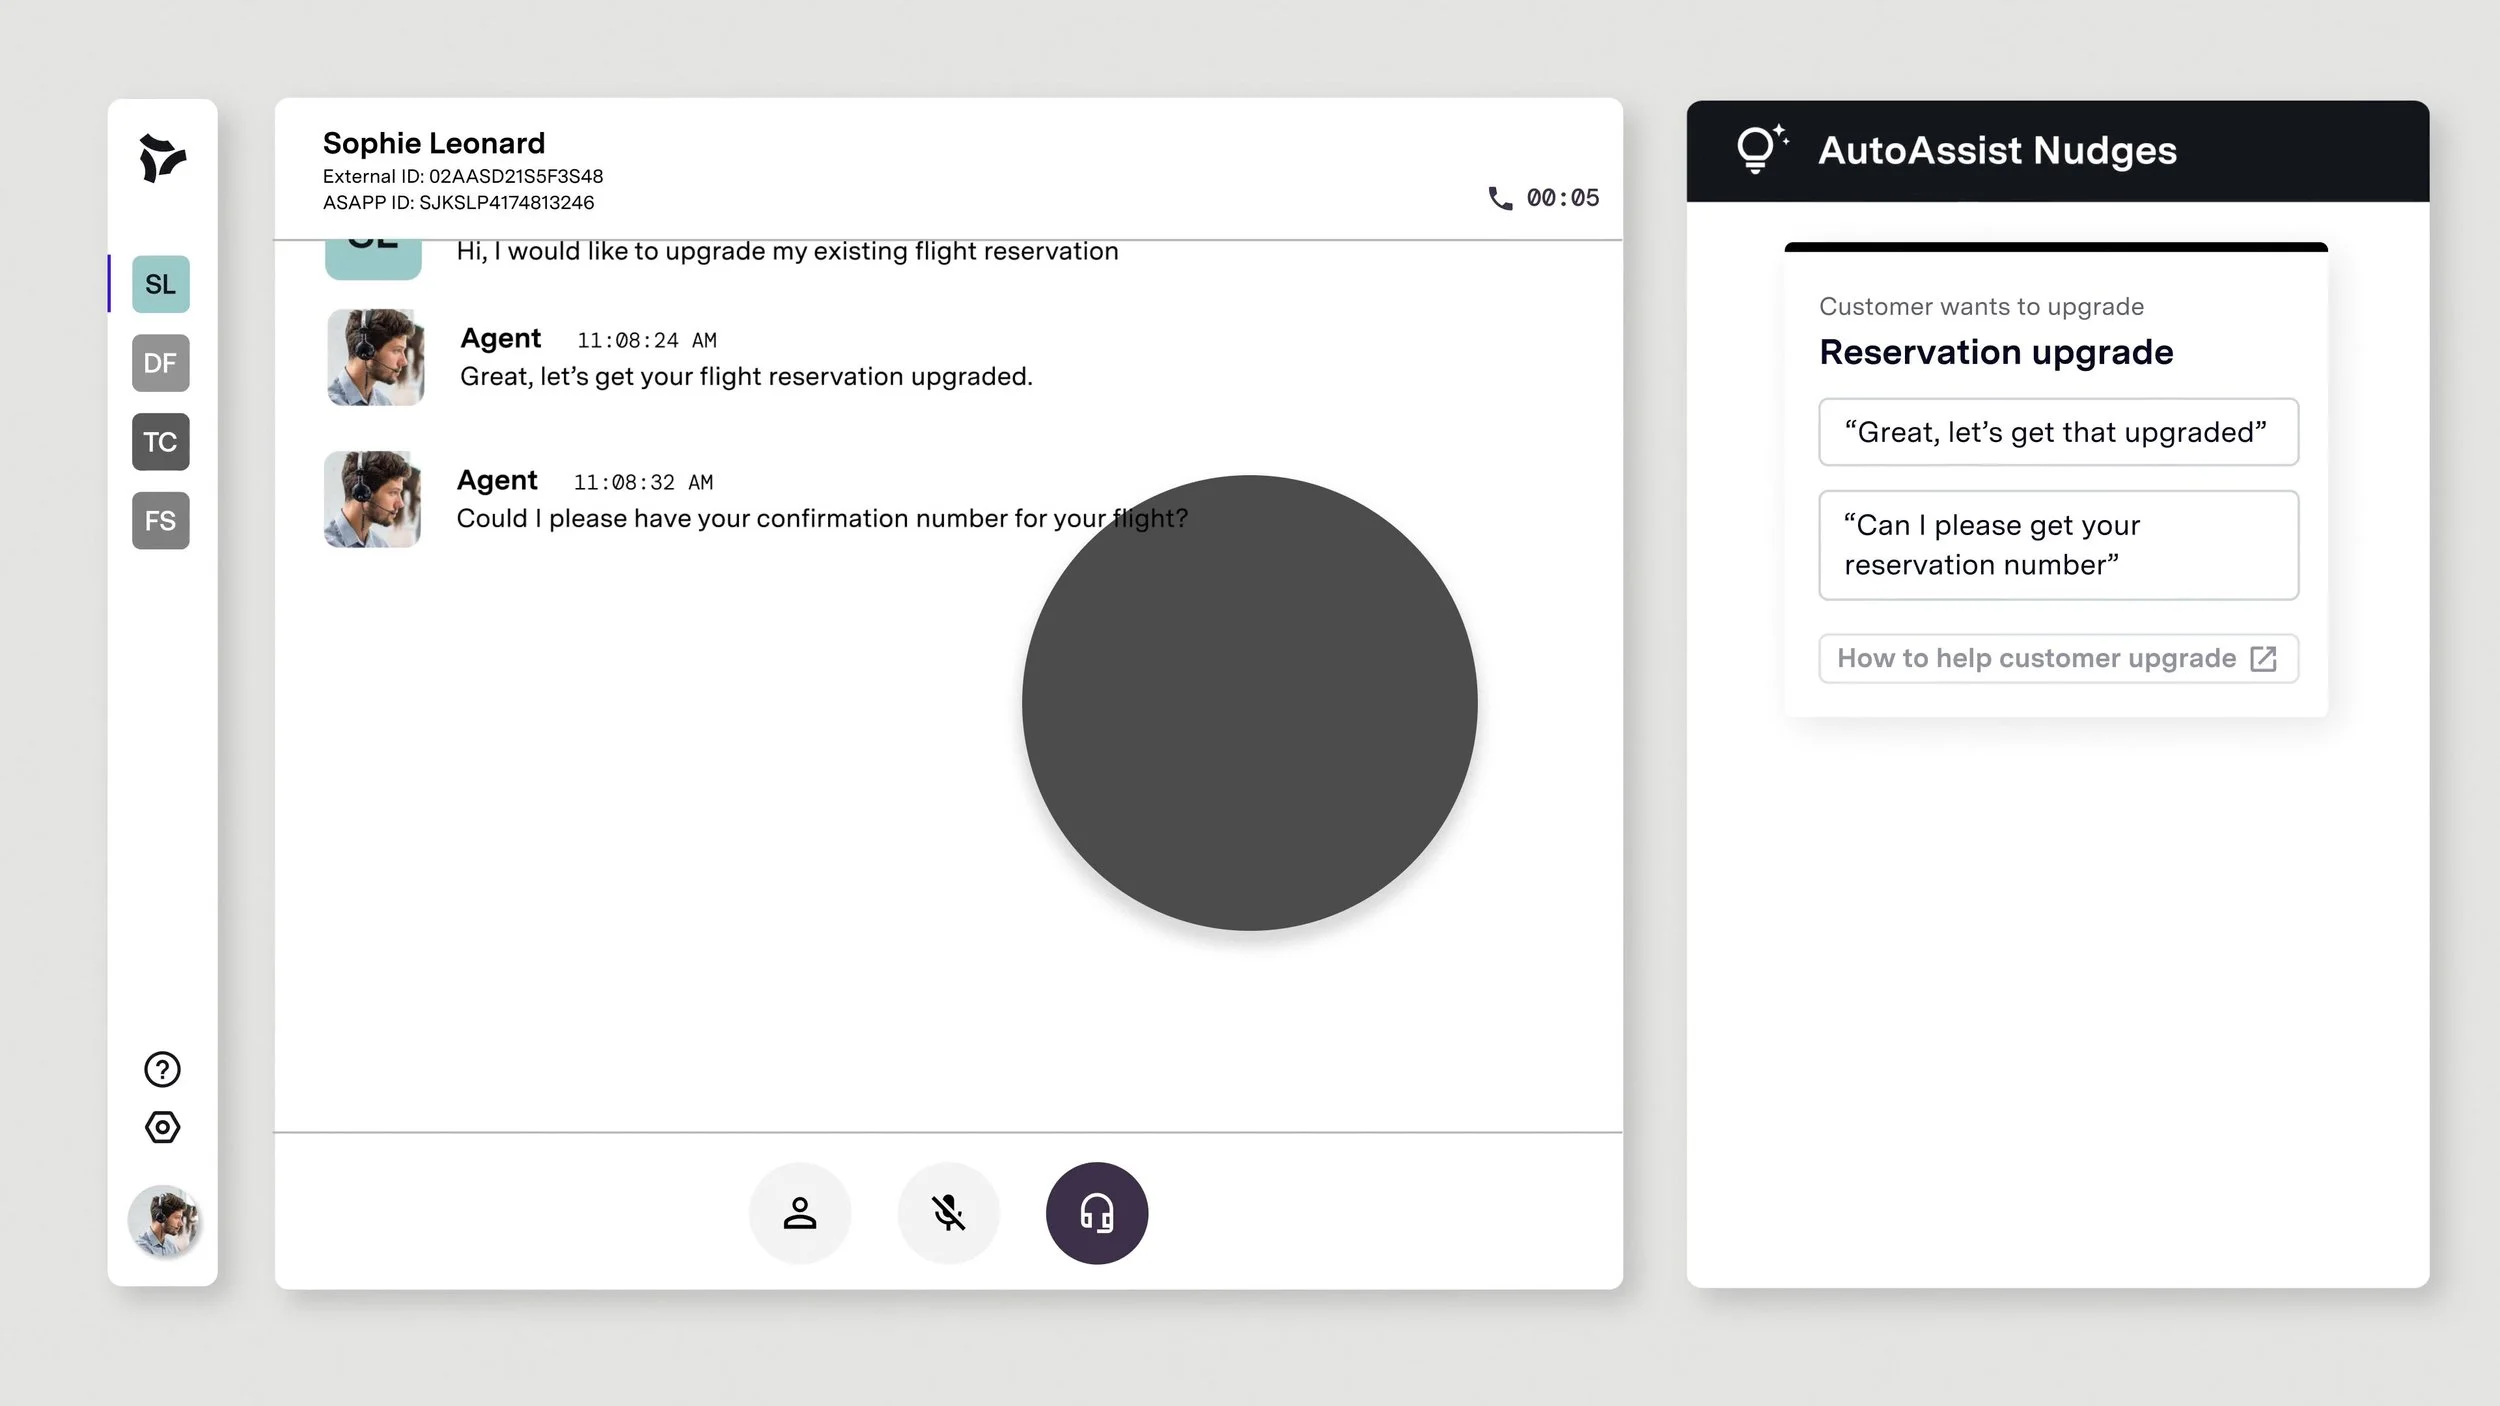Toggle the purple headset button
The height and width of the screenshot is (1406, 2500).
coord(1096,1213)
